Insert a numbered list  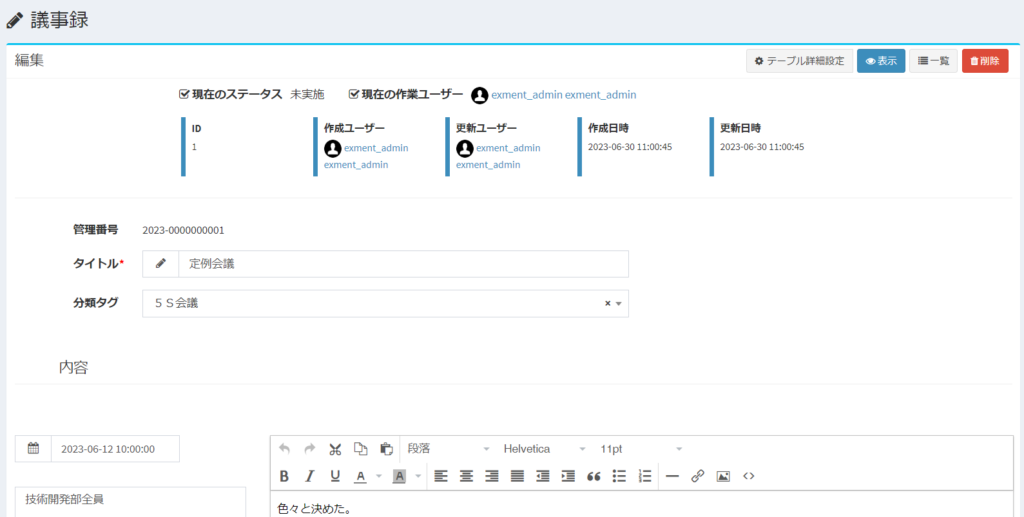[x=645, y=477]
